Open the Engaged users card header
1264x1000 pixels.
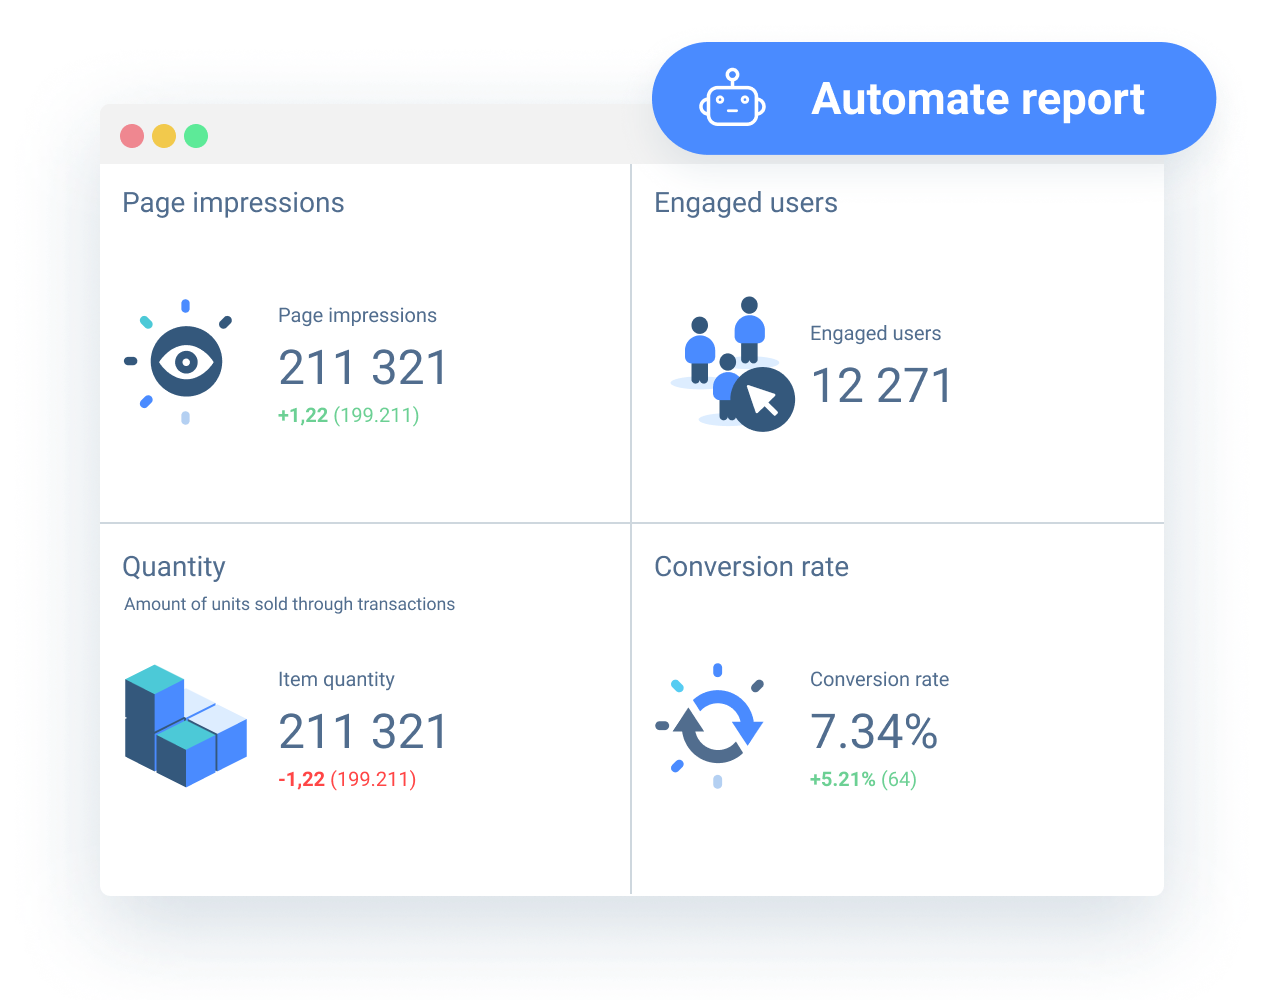pos(746,202)
